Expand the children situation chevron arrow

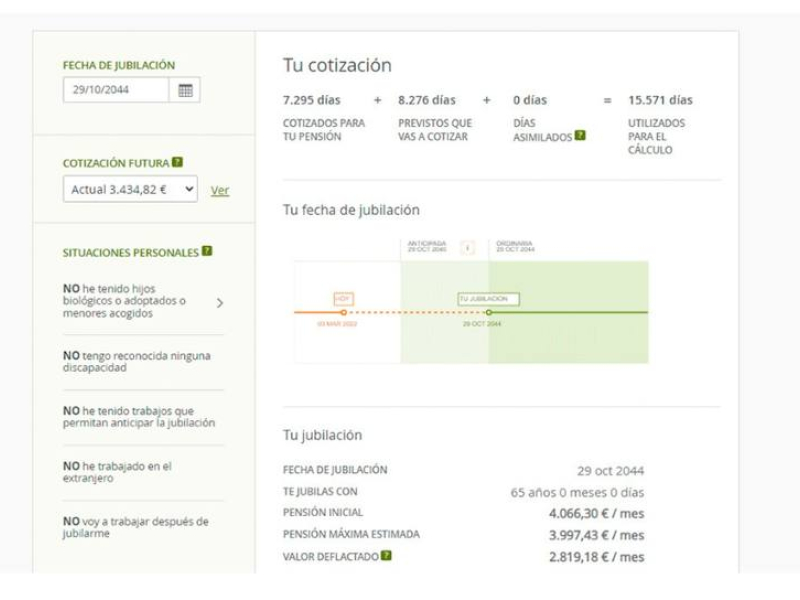[220, 302]
